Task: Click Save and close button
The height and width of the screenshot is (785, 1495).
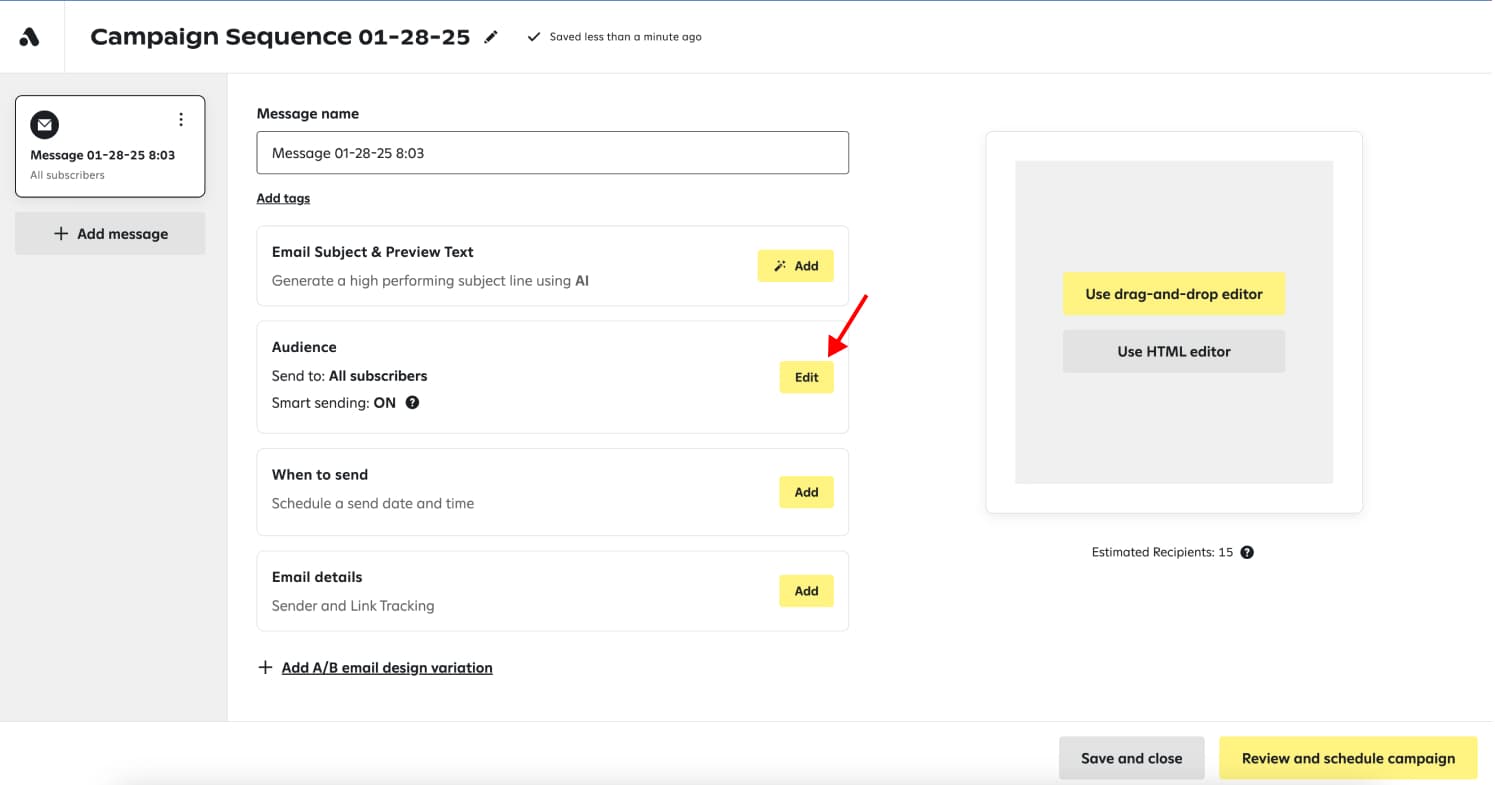Action: (x=1131, y=758)
